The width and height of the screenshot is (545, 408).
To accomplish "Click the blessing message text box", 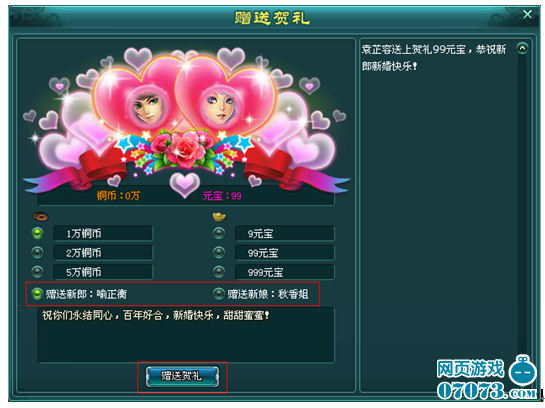I will click(186, 335).
